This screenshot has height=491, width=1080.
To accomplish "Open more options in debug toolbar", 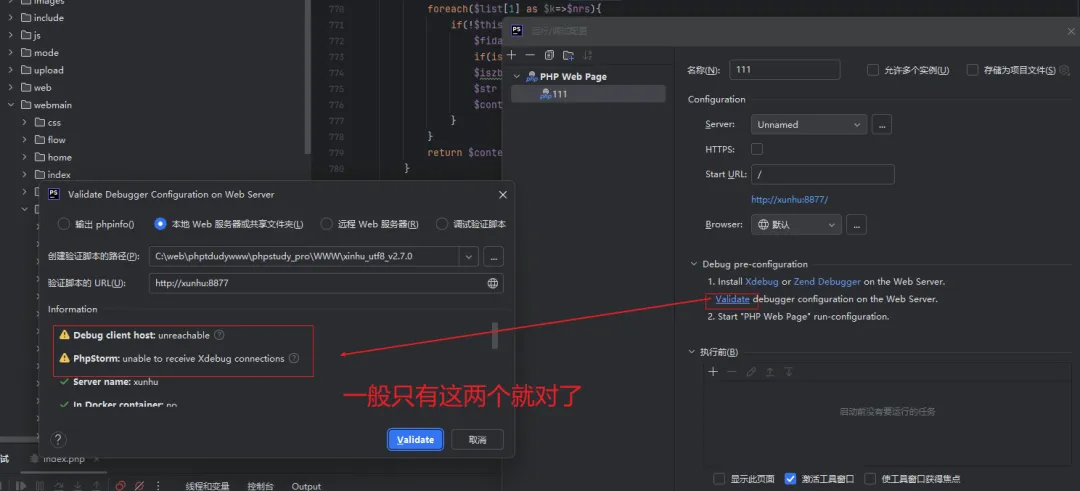I will click(158, 485).
